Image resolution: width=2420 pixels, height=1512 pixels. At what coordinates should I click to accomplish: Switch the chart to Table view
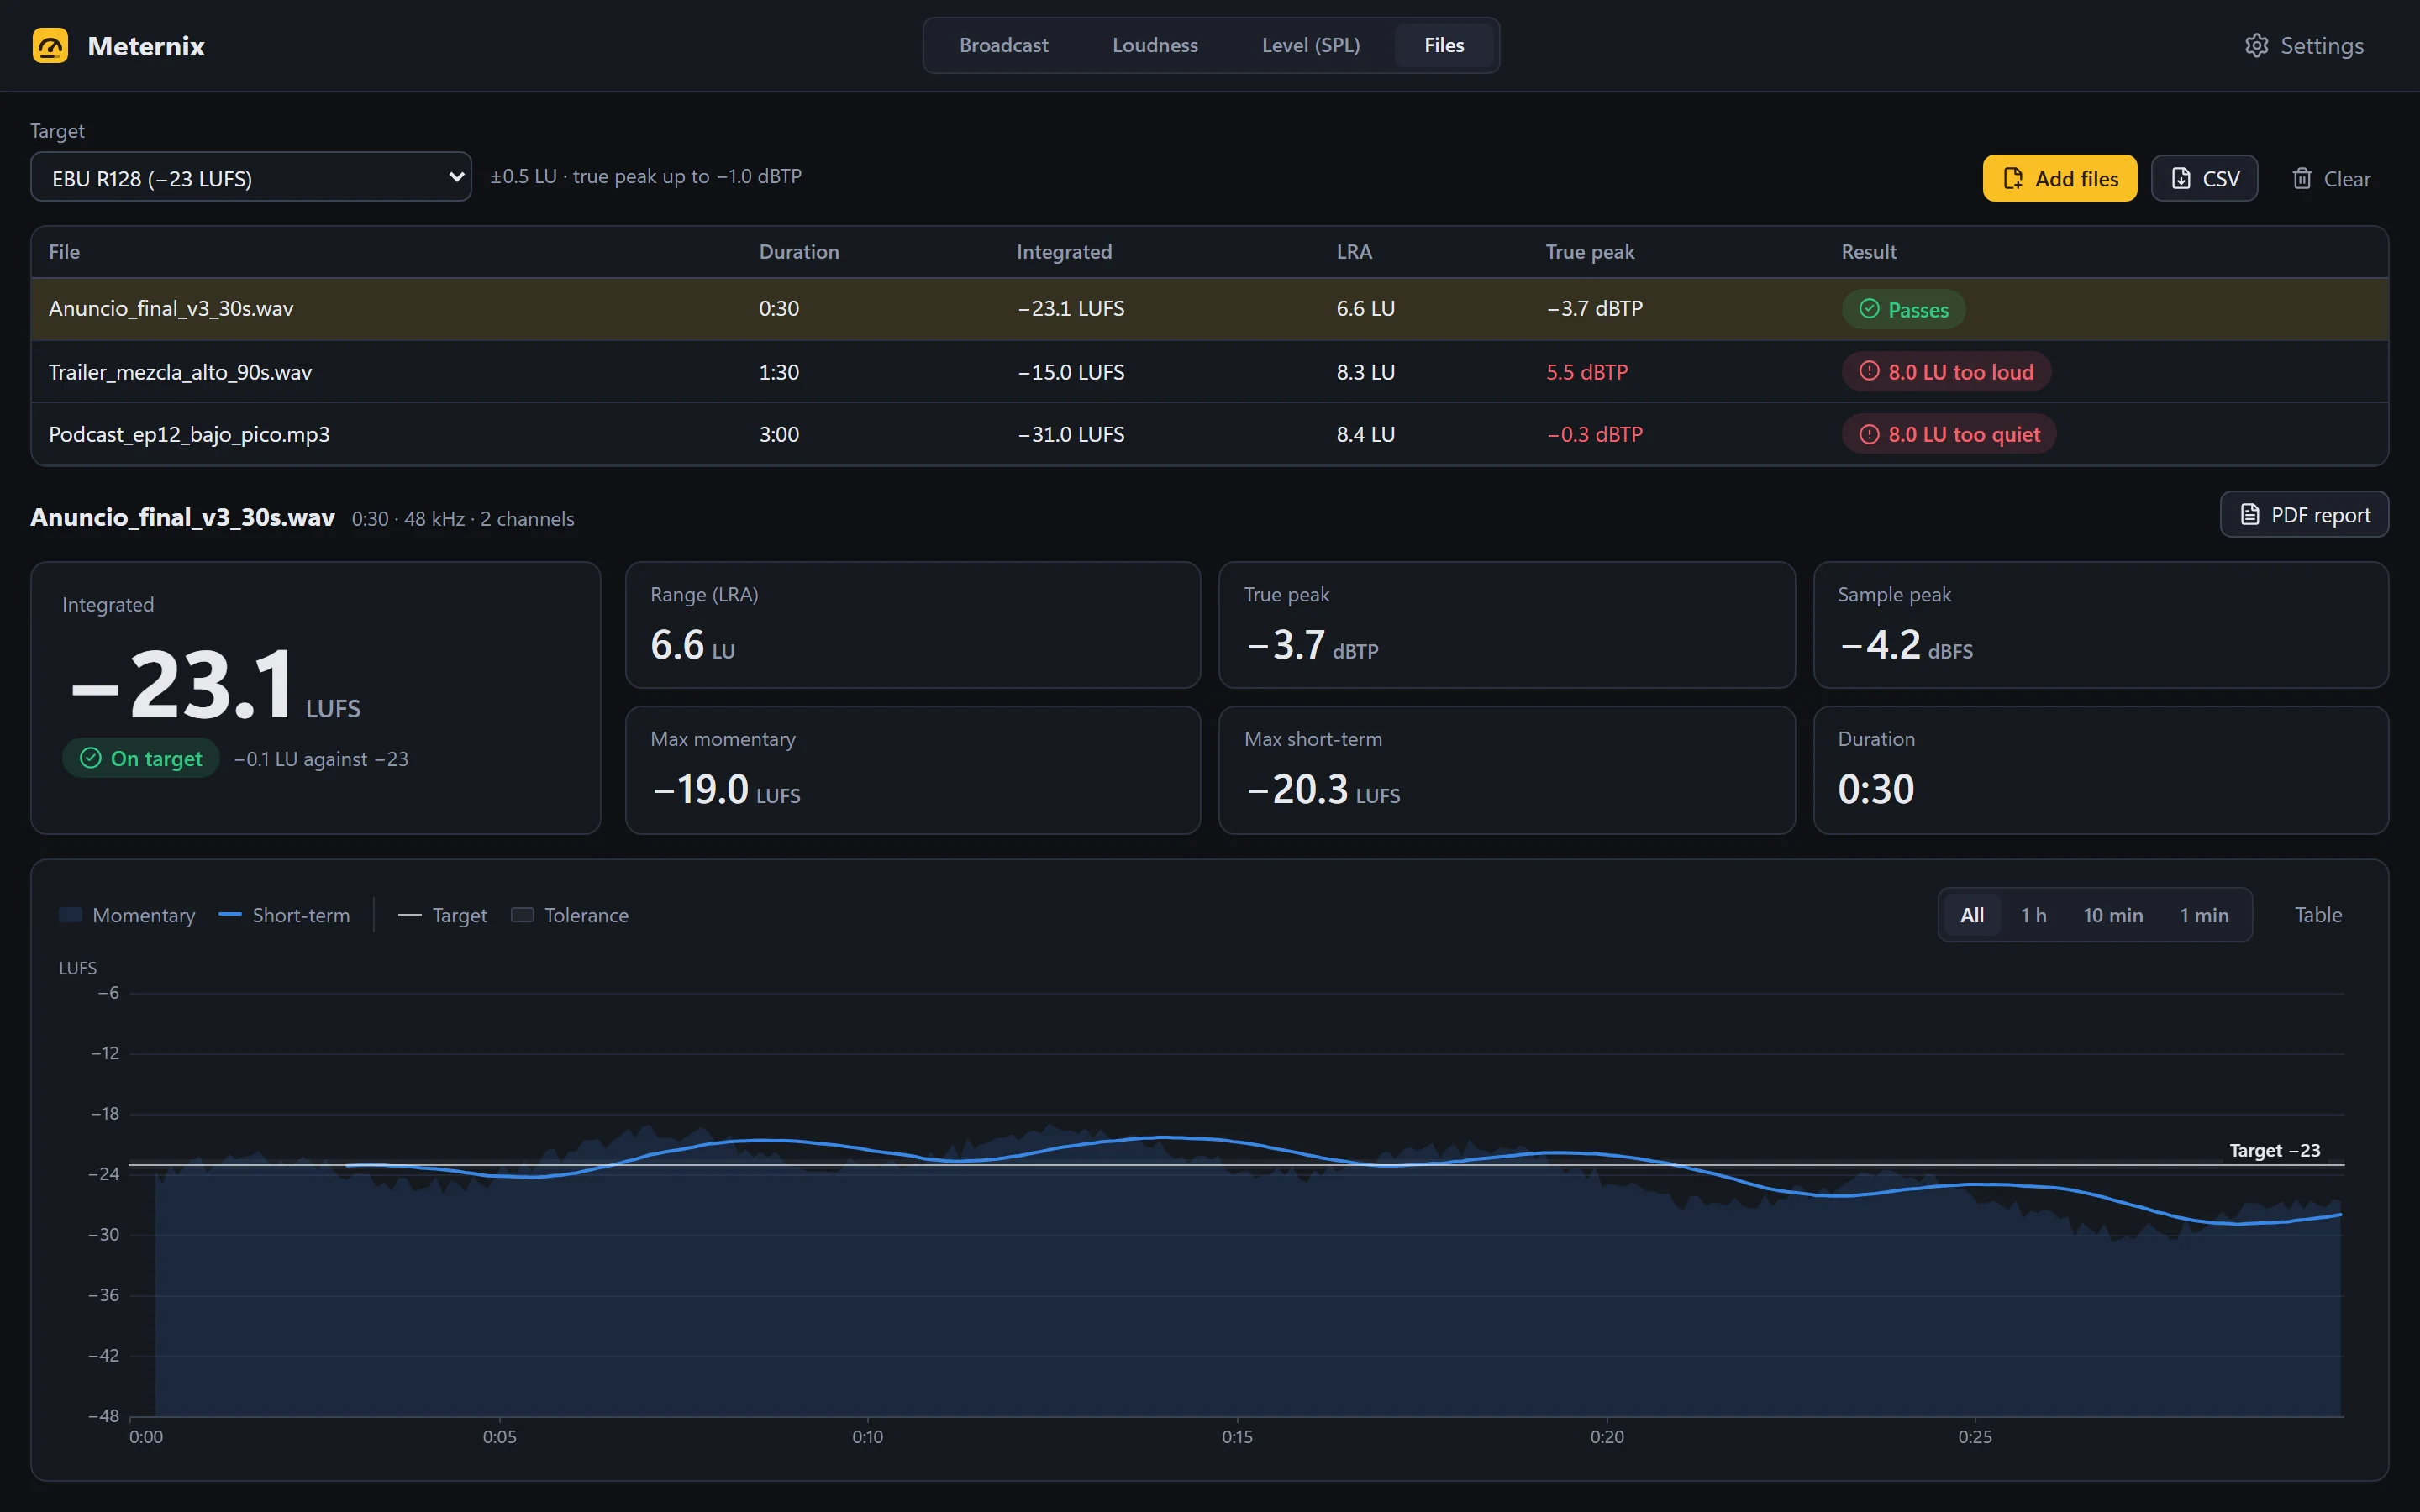tap(2318, 915)
